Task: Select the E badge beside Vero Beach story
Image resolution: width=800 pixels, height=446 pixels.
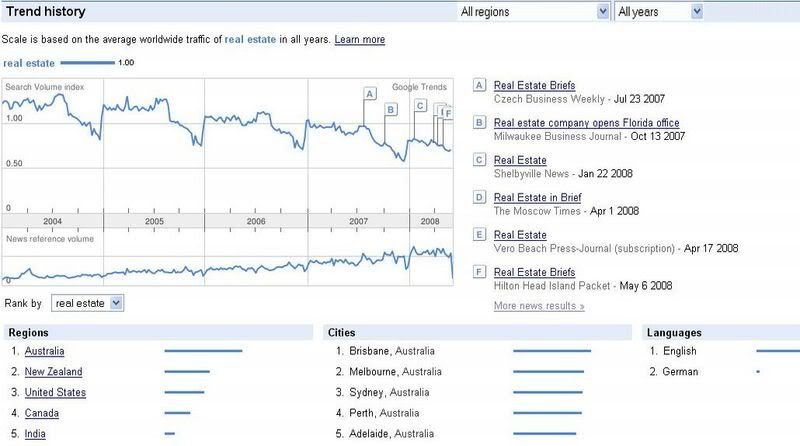Action: click(x=479, y=235)
